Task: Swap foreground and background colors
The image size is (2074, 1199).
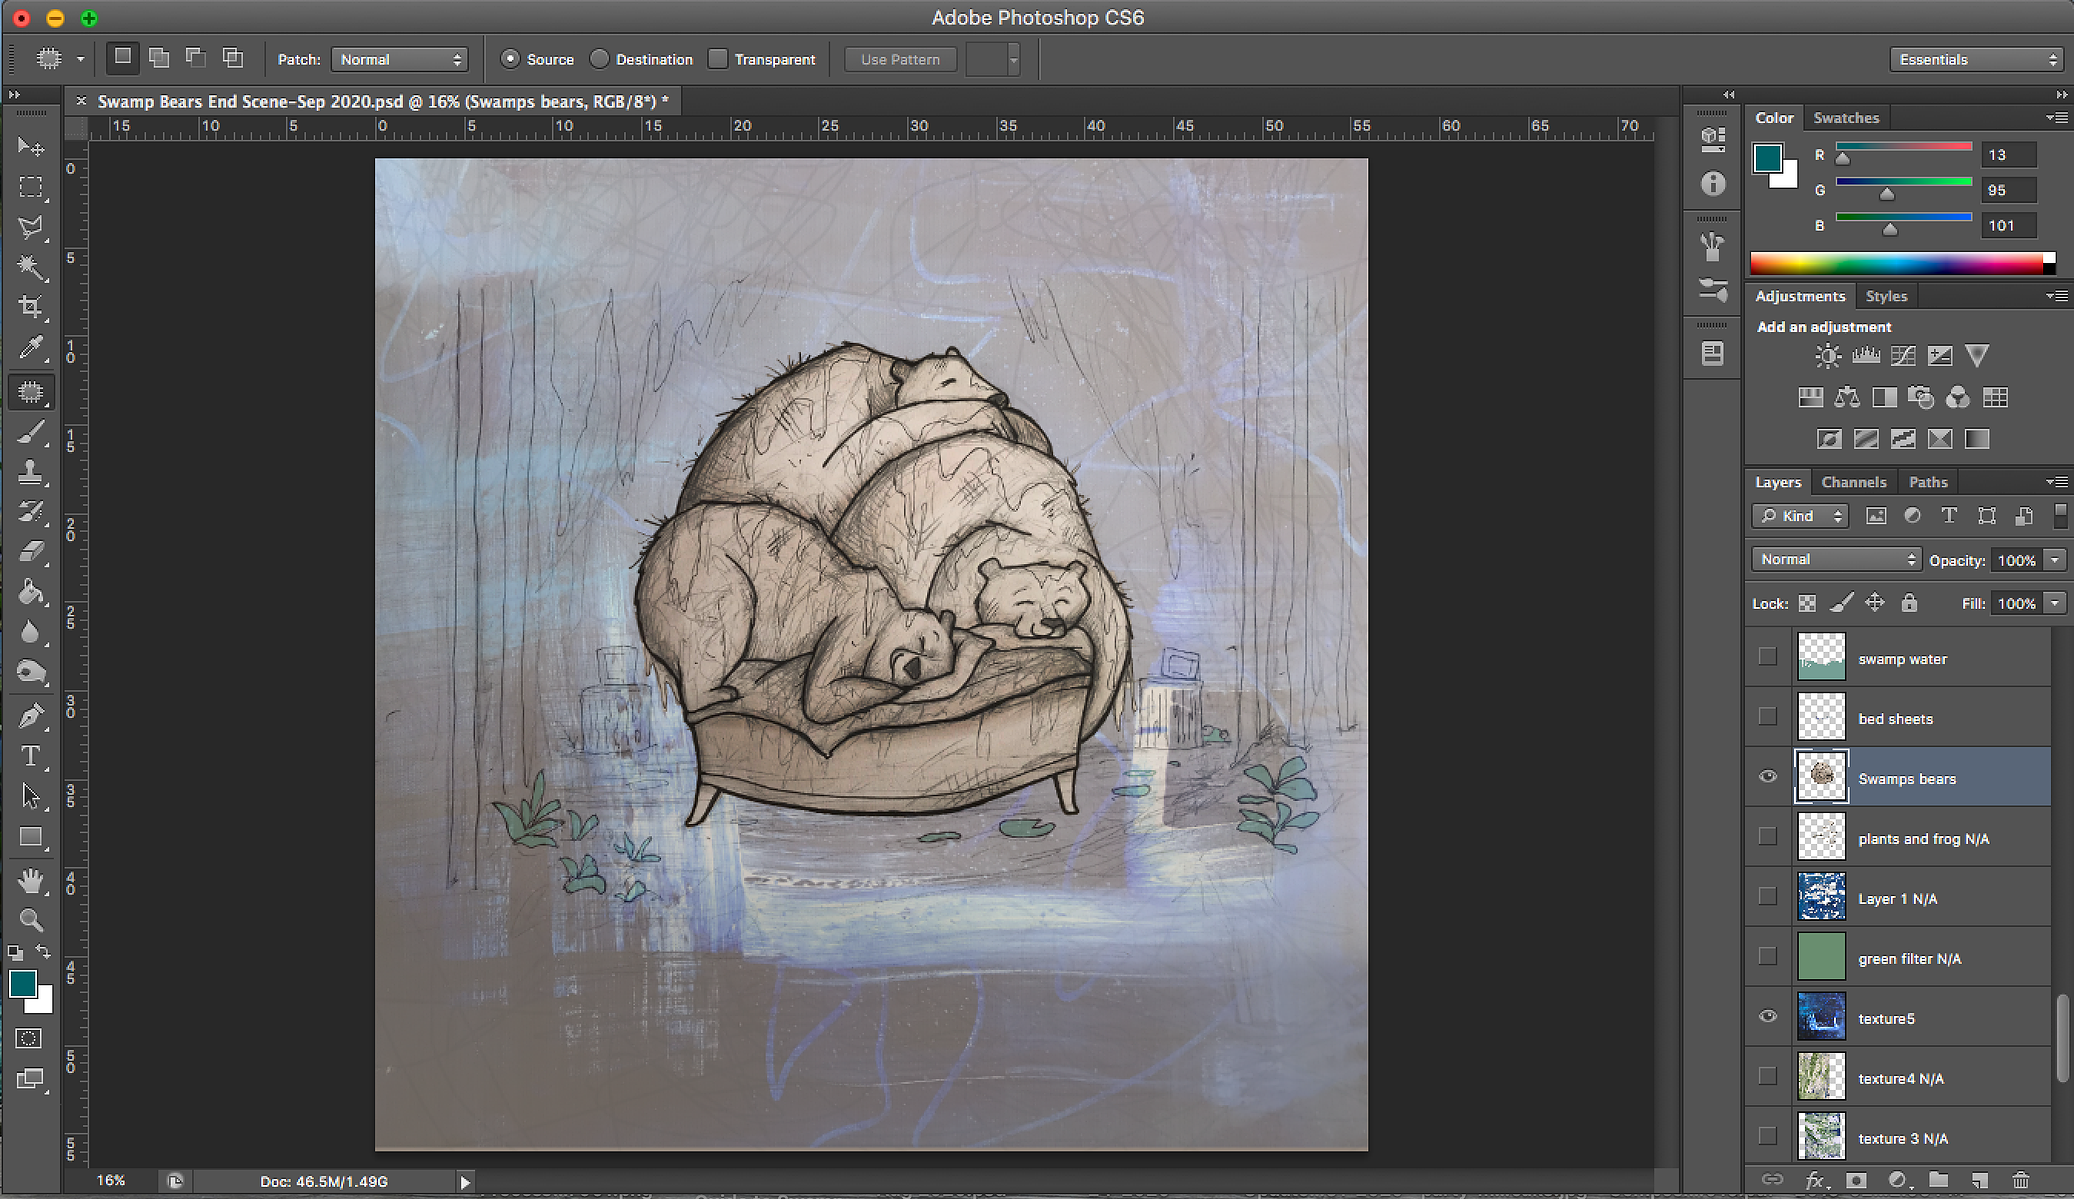Action: pos(43,952)
